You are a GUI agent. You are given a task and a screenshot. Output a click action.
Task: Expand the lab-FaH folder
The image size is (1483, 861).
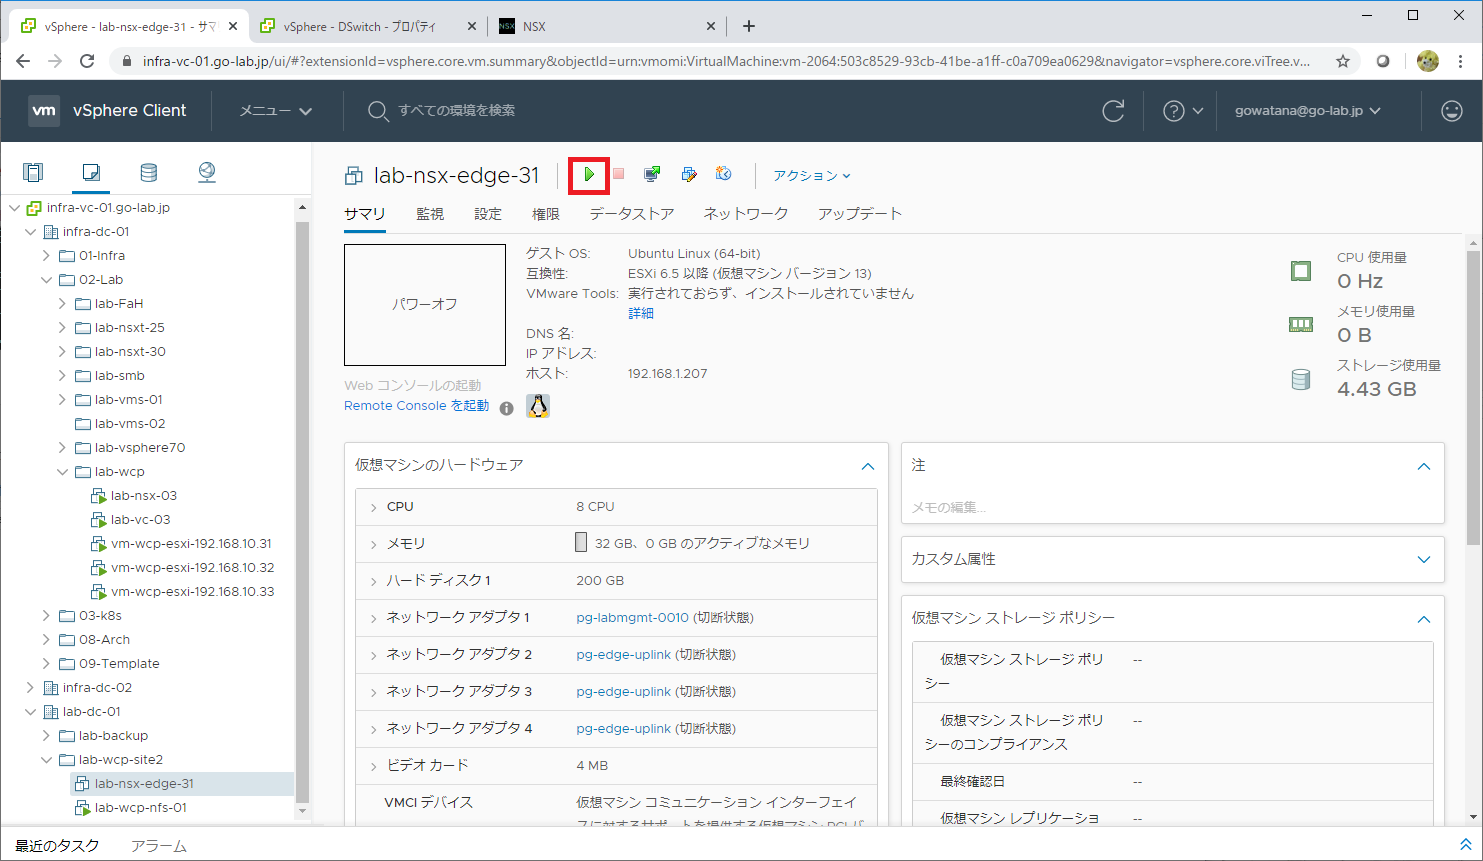pos(62,304)
